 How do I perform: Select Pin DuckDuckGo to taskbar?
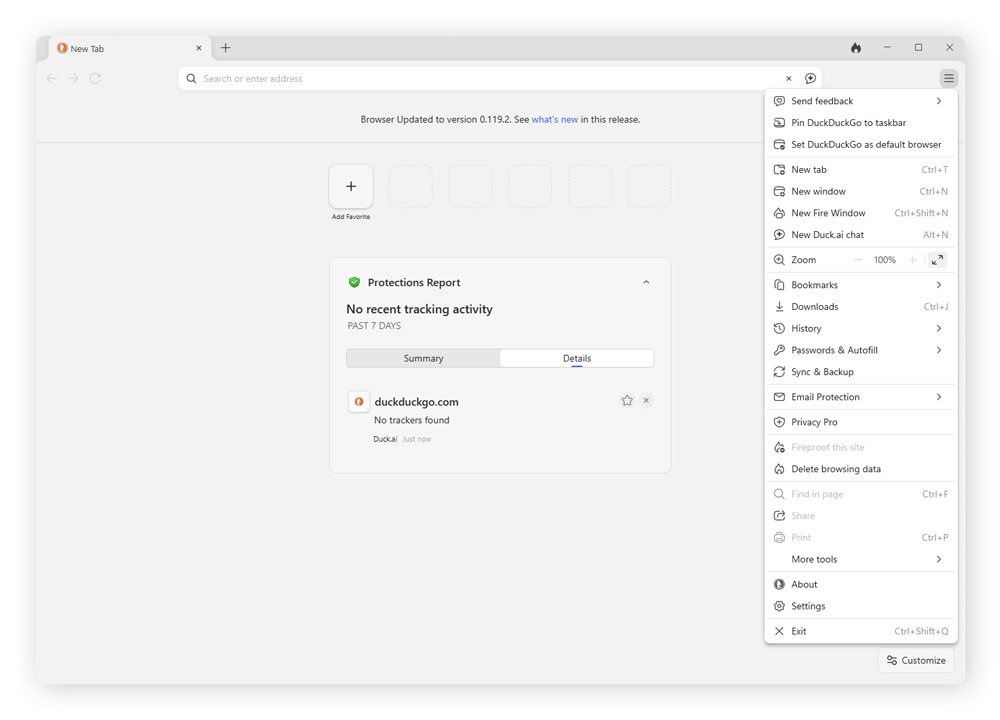point(861,122)
